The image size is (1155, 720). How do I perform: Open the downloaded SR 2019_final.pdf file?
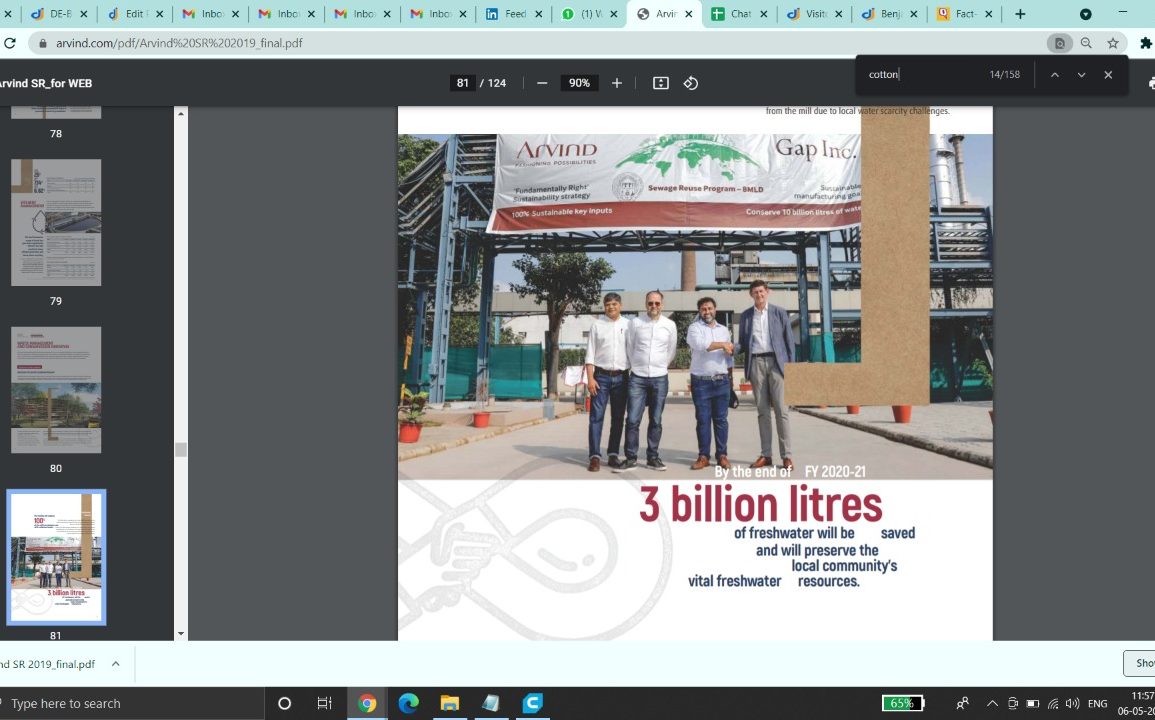tap(47, 664)
